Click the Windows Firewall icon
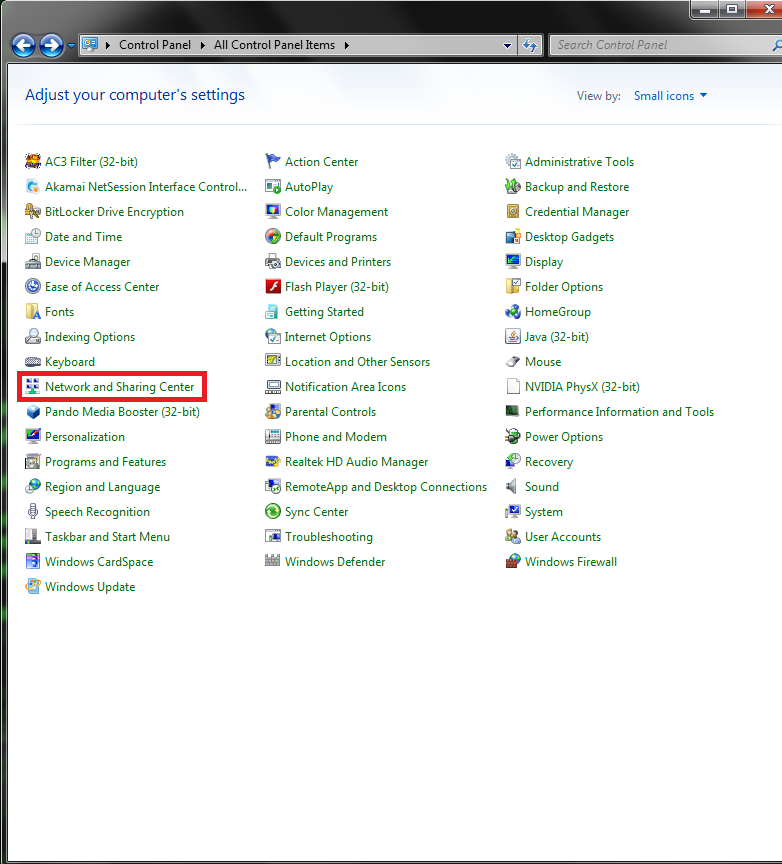This screenshot has height=864, width=782. point(513,561)
